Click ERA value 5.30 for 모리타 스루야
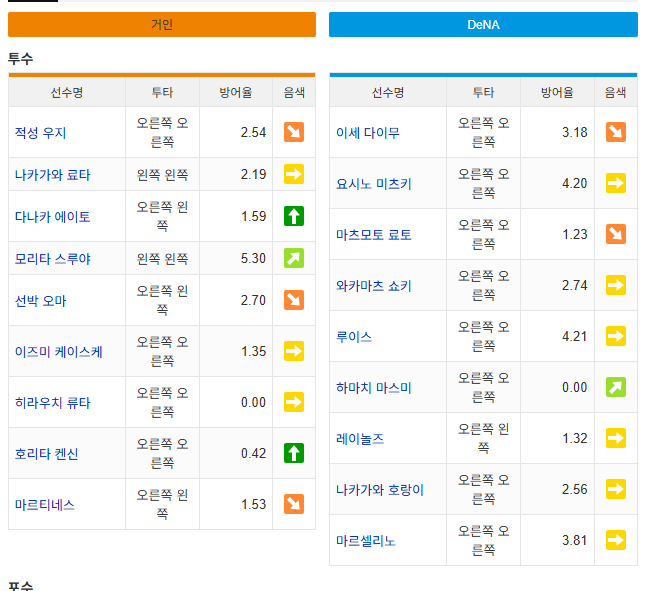 point(253,258)
